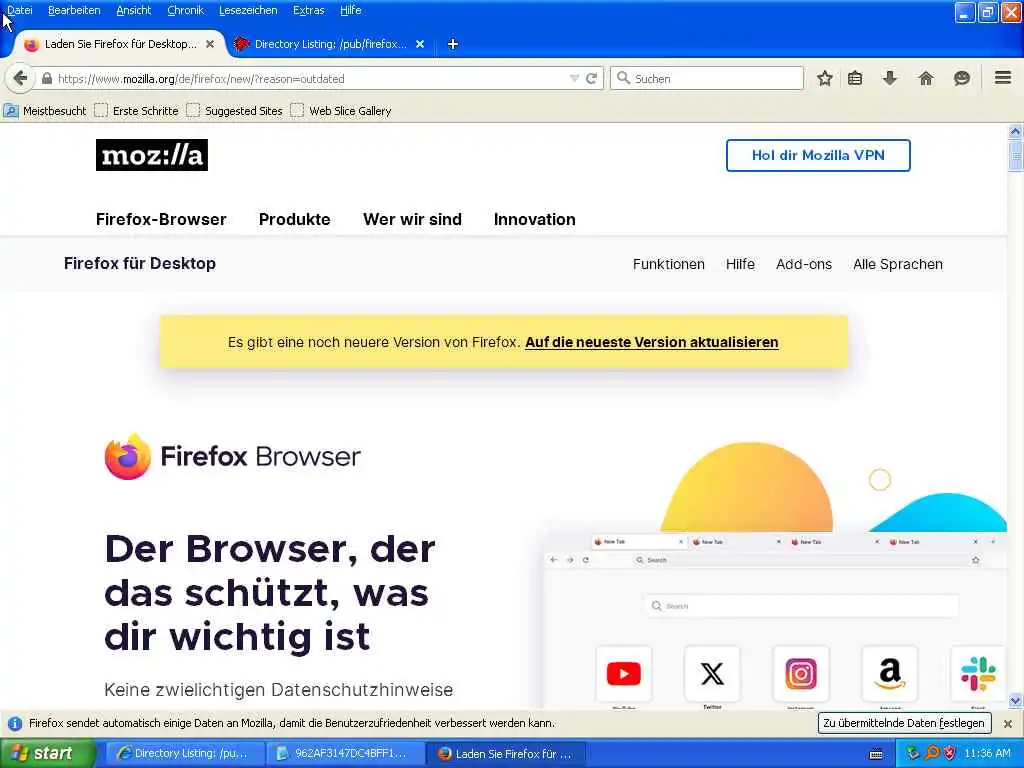Switch to the Directory Listing tab

click(330, 44)
